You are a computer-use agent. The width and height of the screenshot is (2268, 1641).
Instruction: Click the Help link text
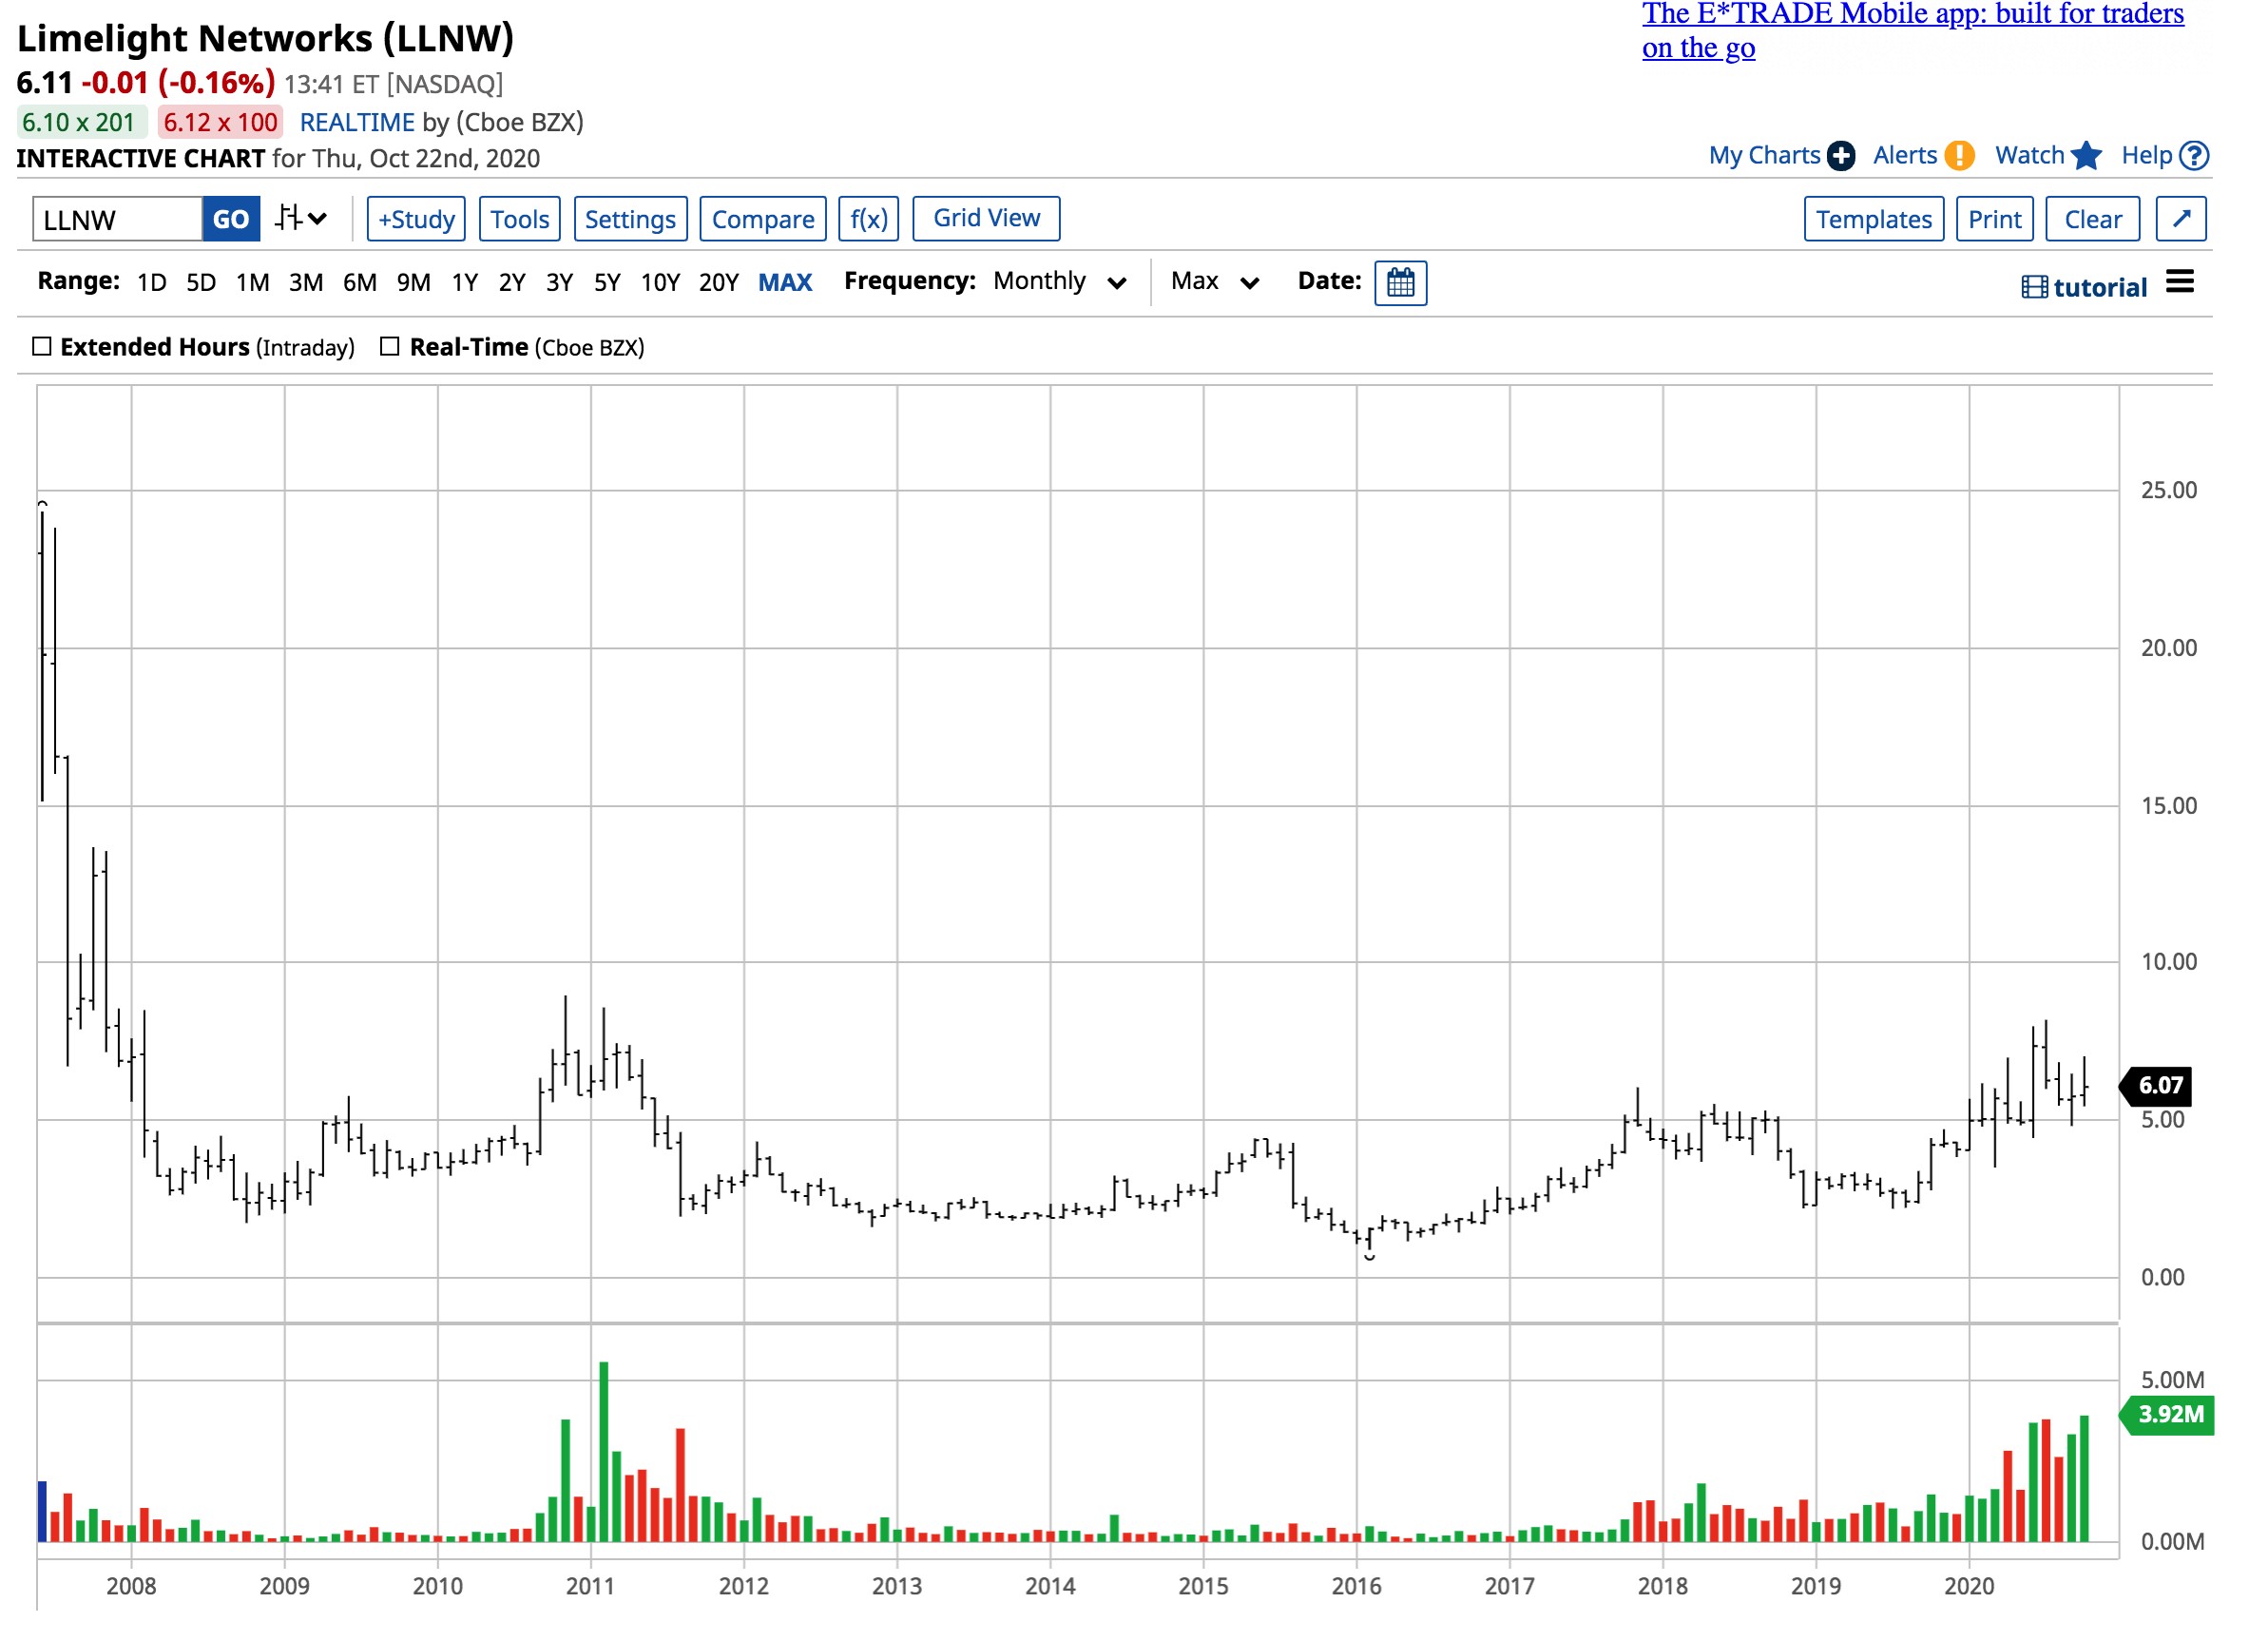click(2147, 156)
